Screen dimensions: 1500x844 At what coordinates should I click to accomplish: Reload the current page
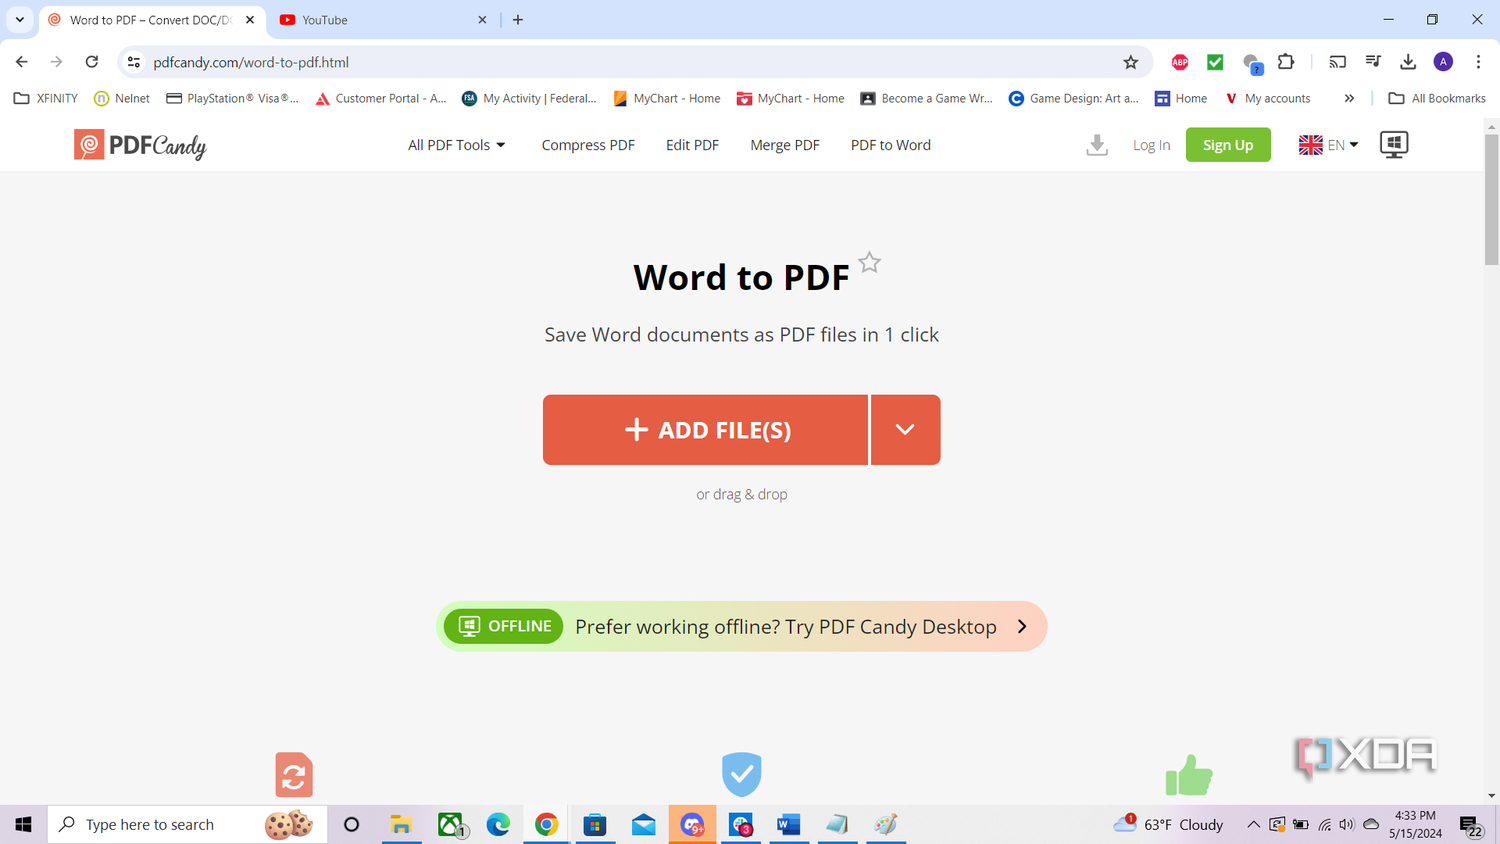point(92,62)
